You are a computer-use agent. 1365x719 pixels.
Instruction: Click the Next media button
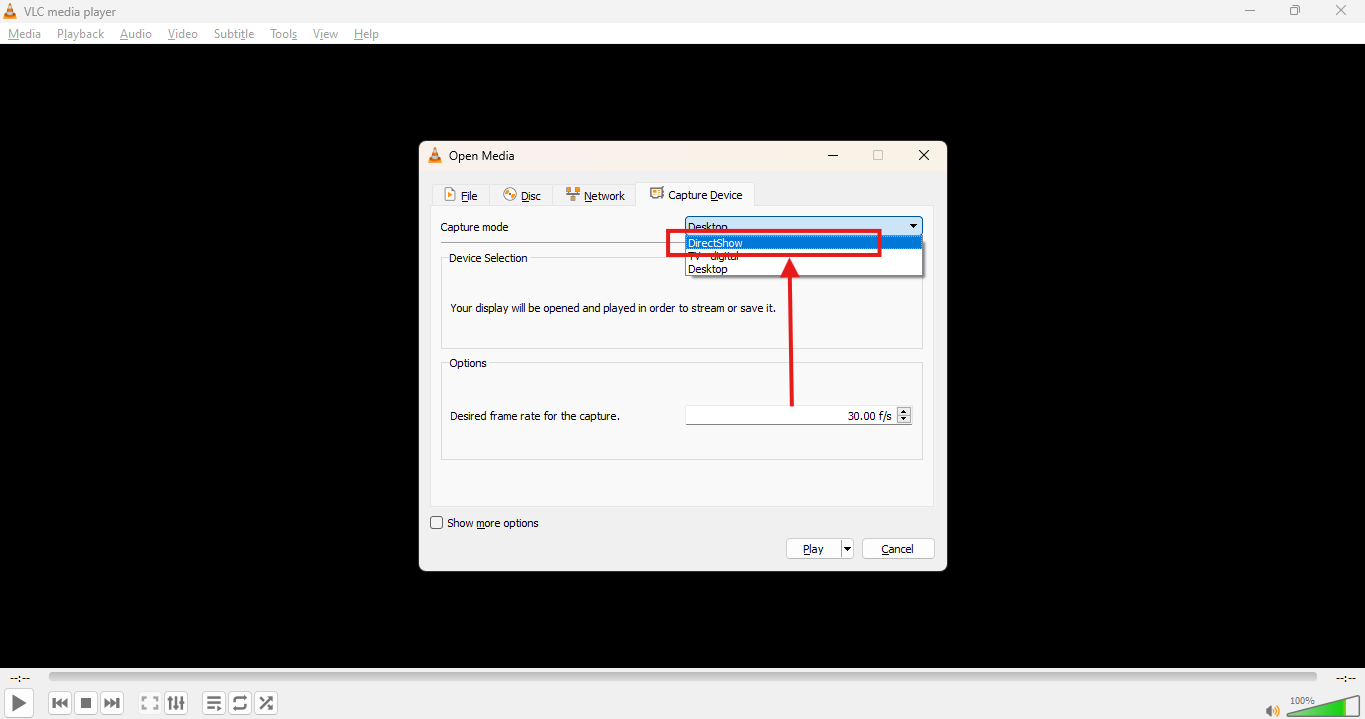[x=112, y=703]
